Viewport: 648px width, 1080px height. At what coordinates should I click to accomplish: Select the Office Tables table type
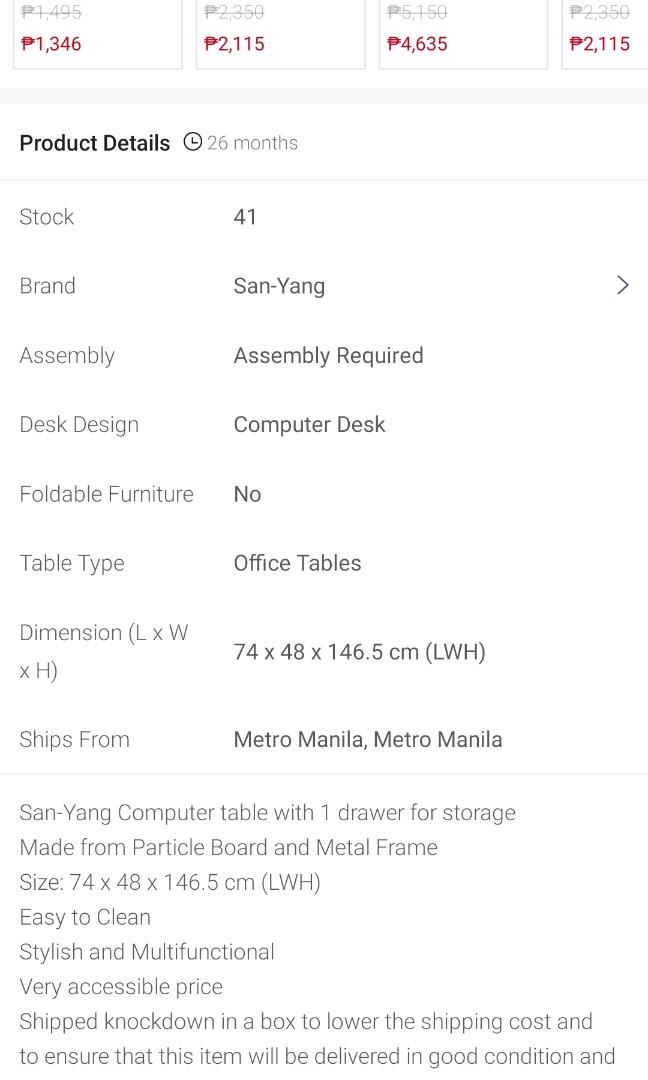tap(297, 563)
